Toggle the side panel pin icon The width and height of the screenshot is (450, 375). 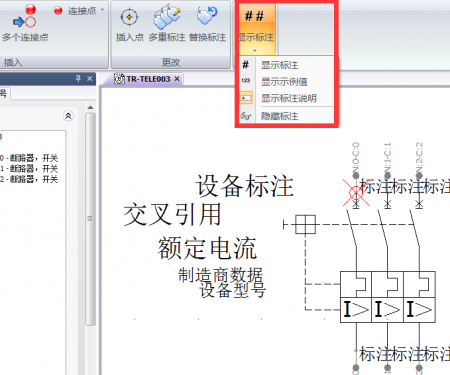78,78
